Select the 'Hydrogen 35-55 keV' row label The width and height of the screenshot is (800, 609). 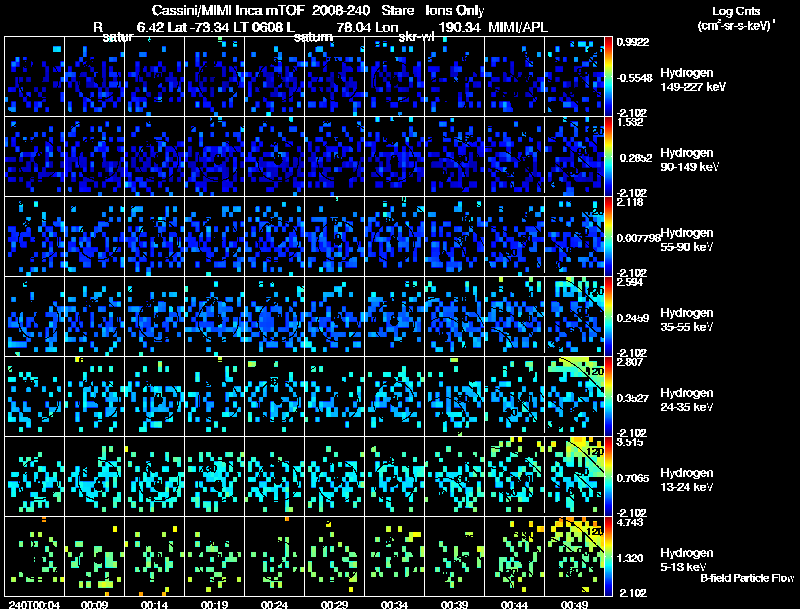tap(687, 320)
